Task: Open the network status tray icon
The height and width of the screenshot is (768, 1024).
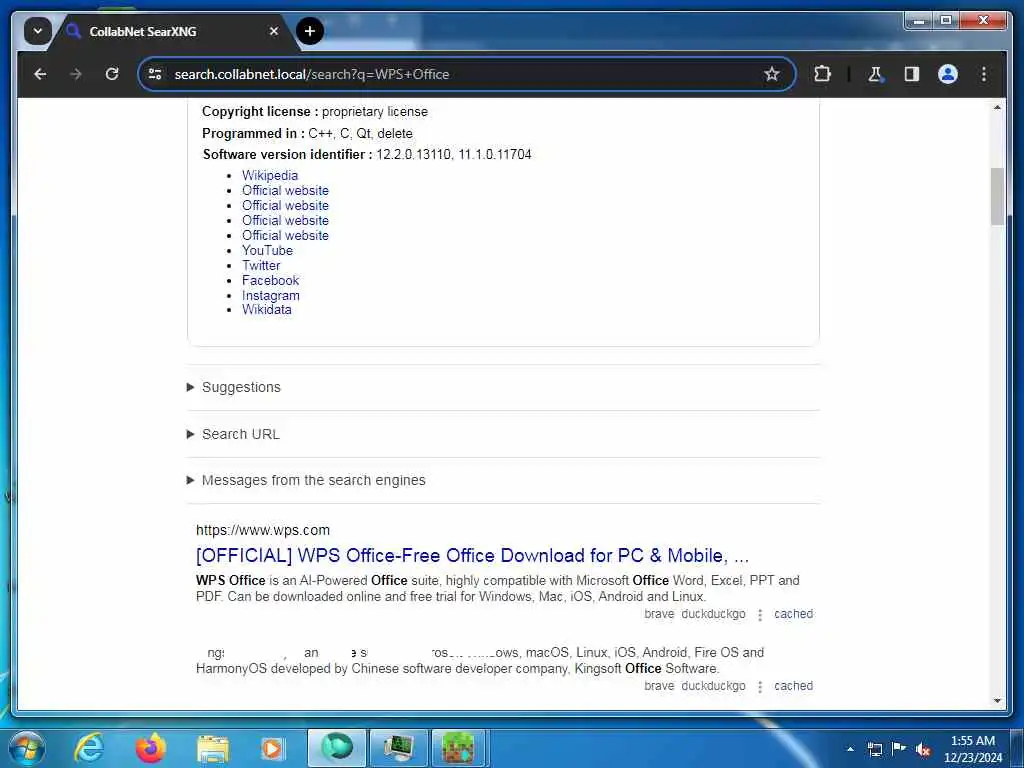Action: tap(874, 749)
